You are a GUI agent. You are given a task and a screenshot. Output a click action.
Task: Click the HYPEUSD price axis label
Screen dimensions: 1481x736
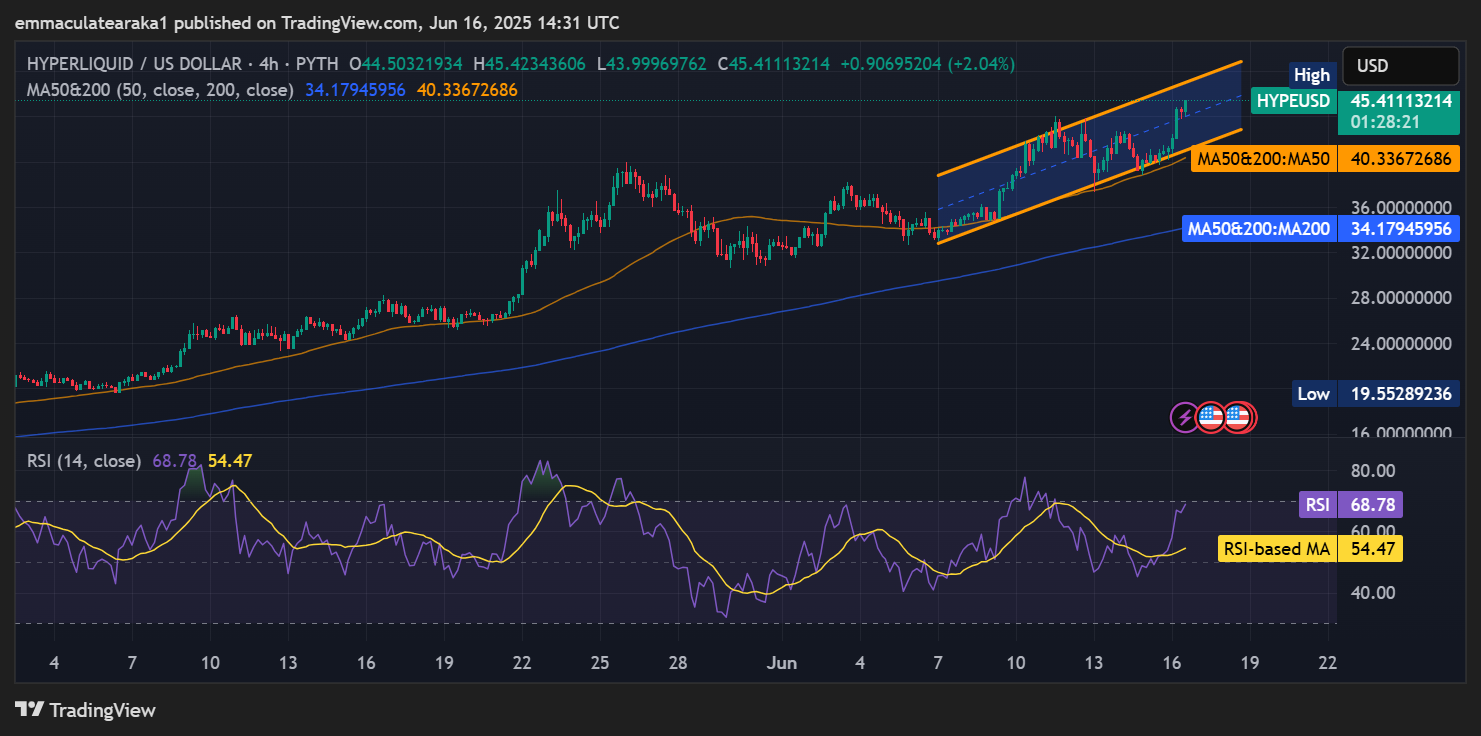(x=1294, y=101)
